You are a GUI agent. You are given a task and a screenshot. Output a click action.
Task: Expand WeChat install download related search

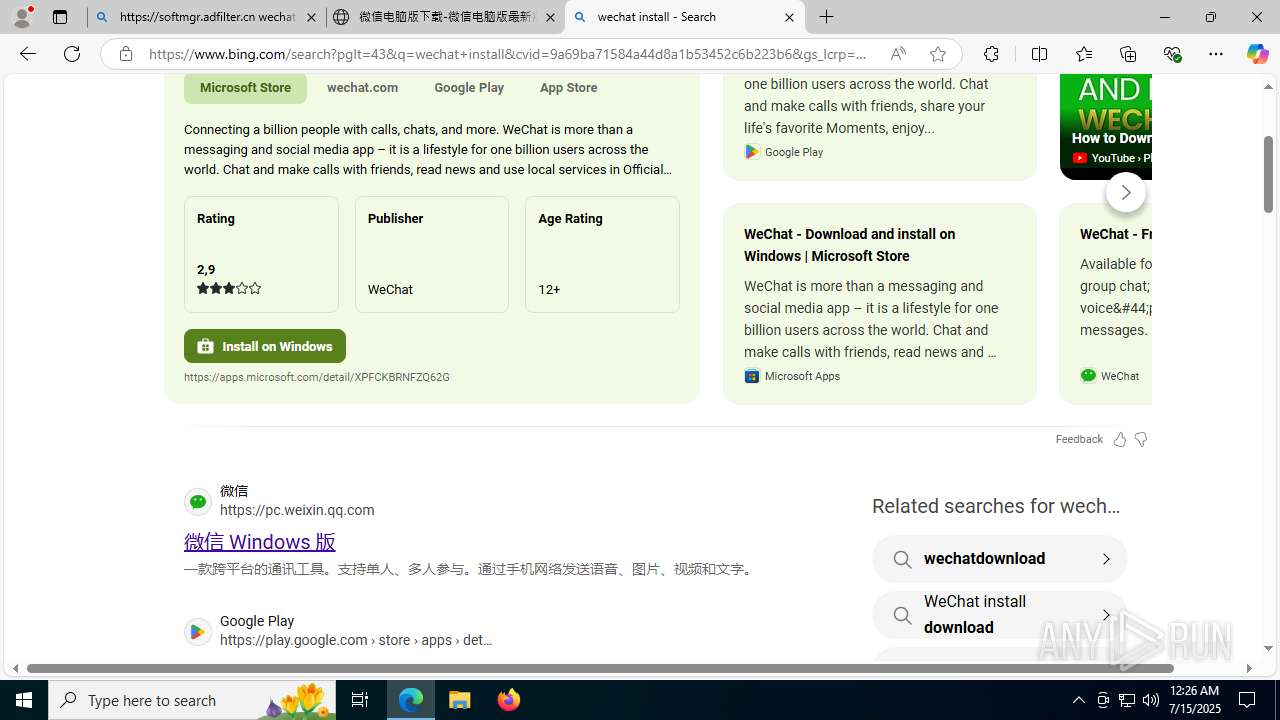click(1000, 614)
